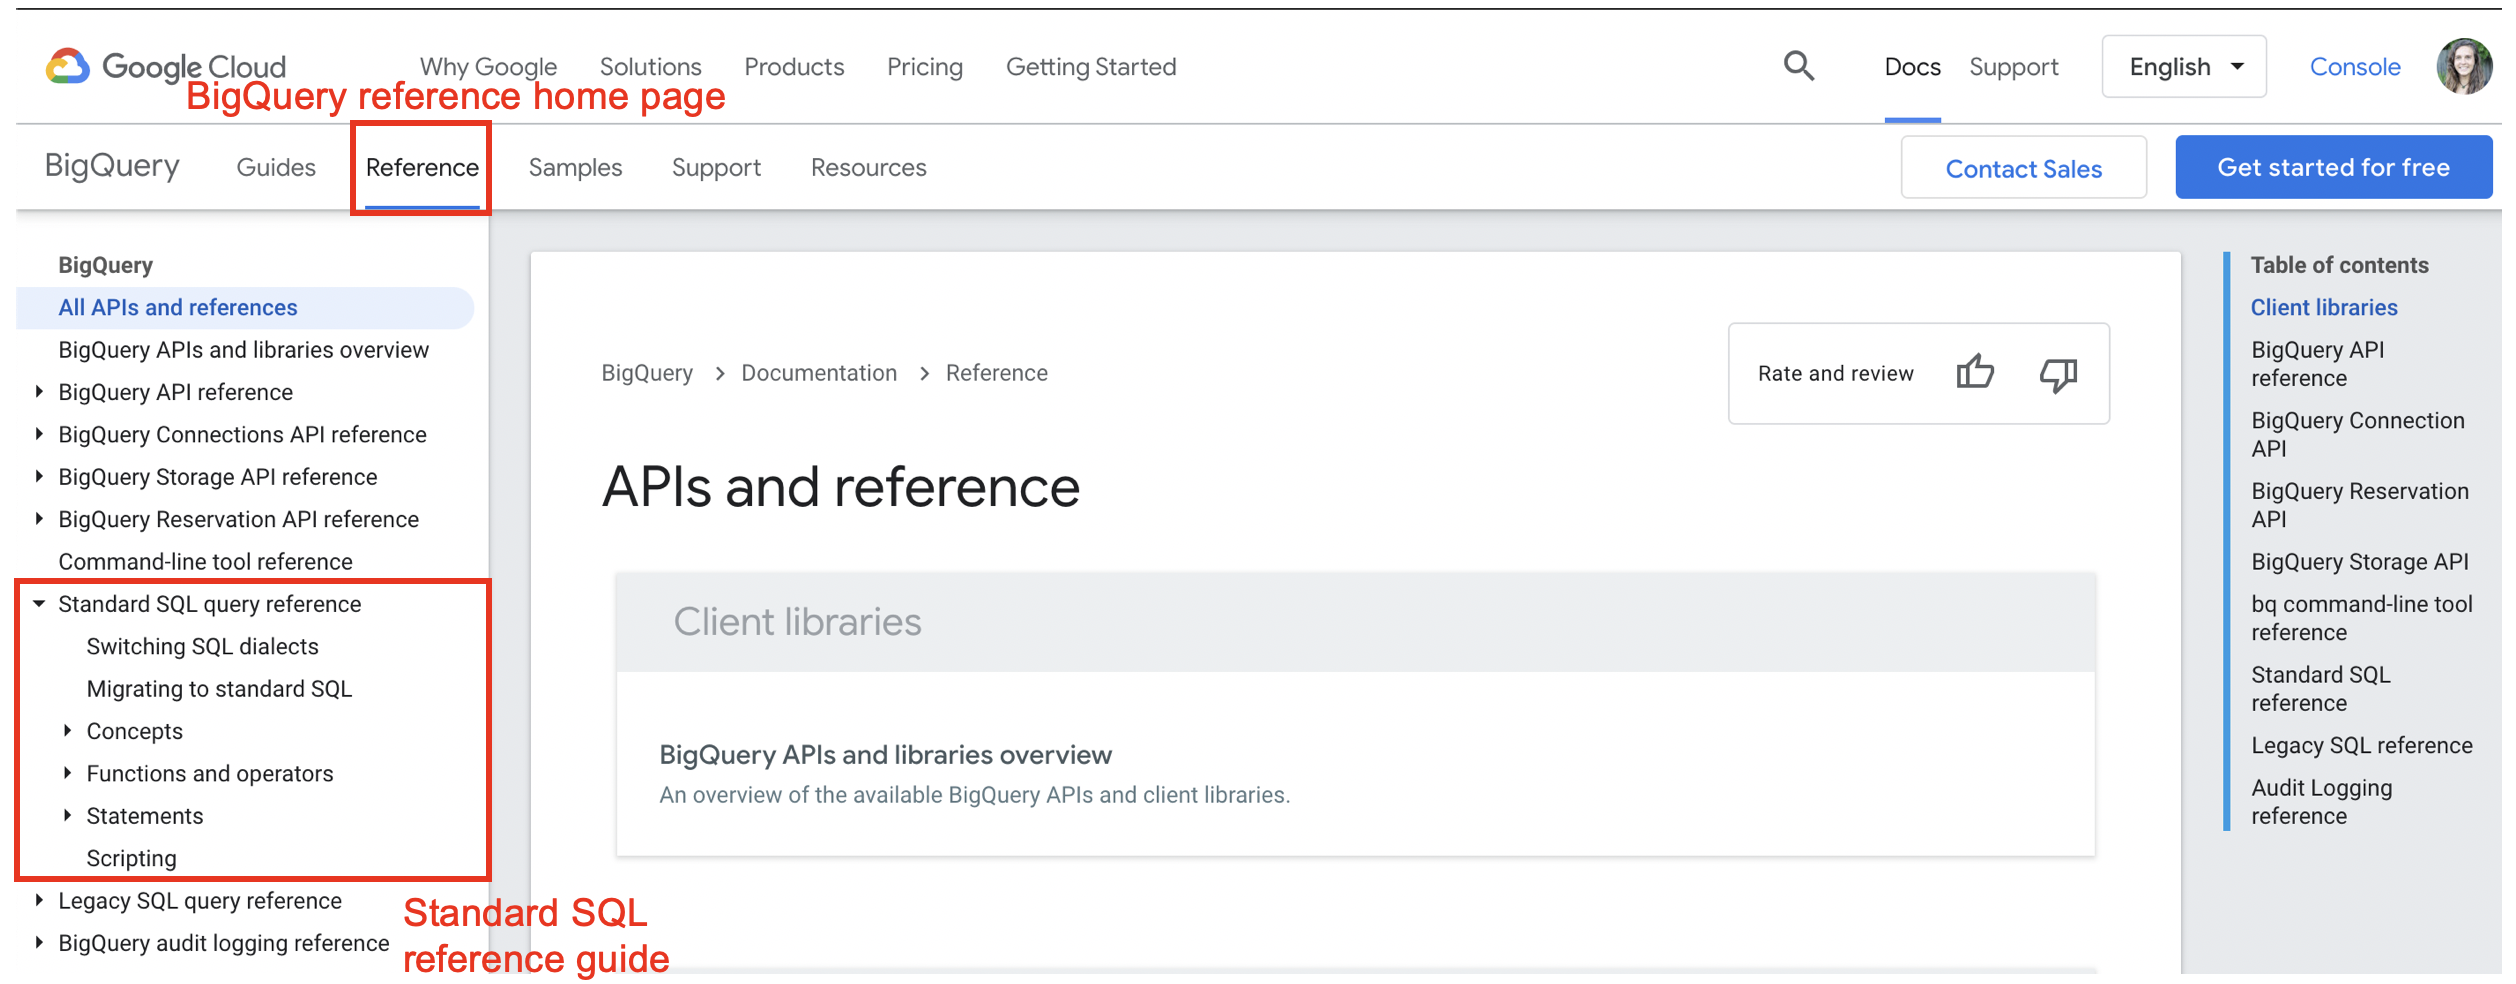2516x984 pixels.
Task: Open the English language dropdown
Action: [x=2184, y=67]
